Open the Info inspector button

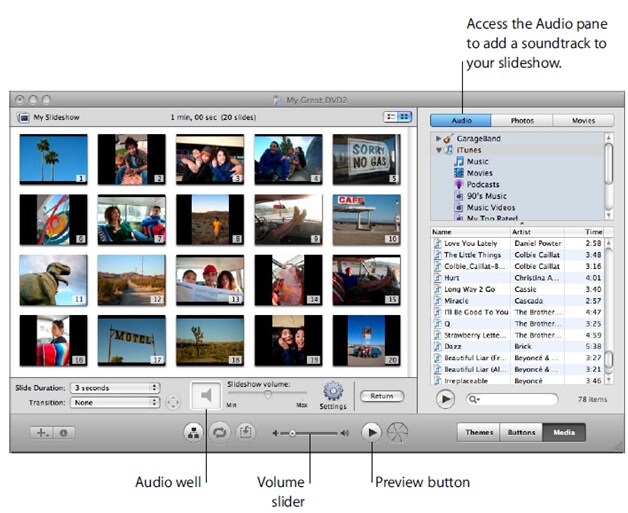(x=64, y=433)
